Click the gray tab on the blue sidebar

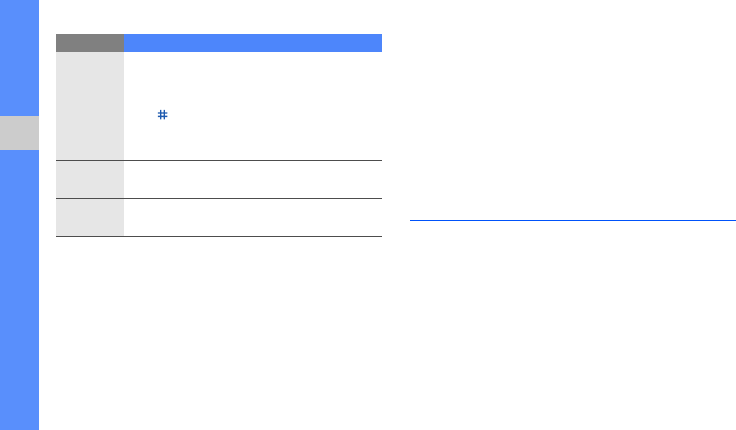pyautogui.click(x=19, y=133)
